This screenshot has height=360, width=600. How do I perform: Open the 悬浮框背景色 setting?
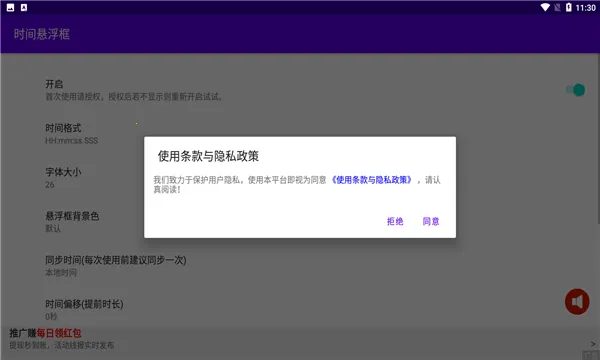coord(300,222)
